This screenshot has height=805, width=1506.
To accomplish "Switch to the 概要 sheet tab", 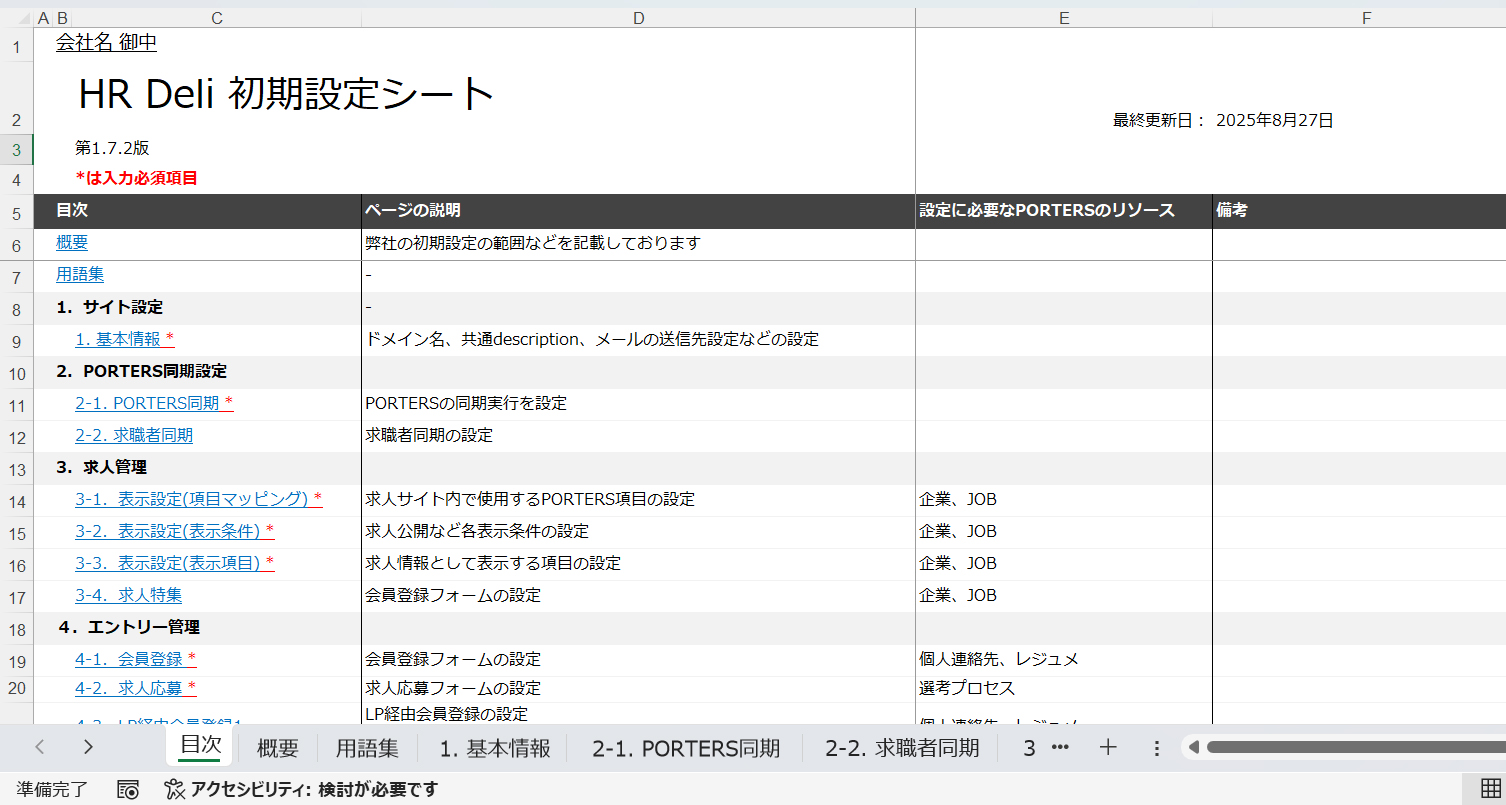I will [x=278, y=747].
